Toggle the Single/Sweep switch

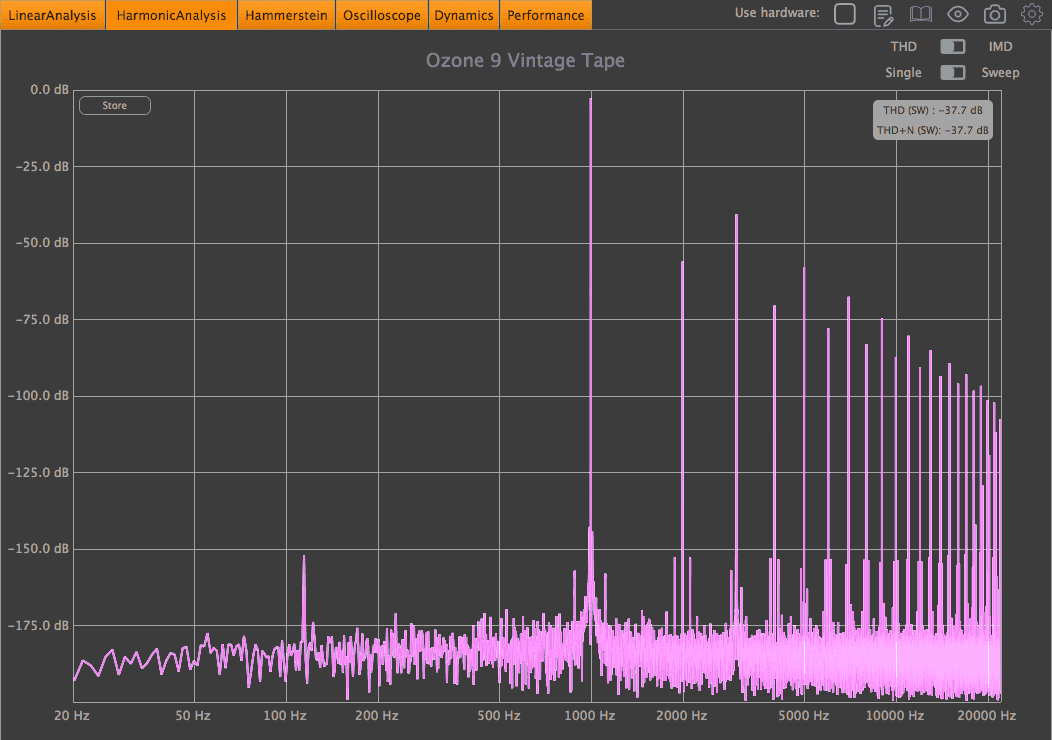click(x=953, y=72)
